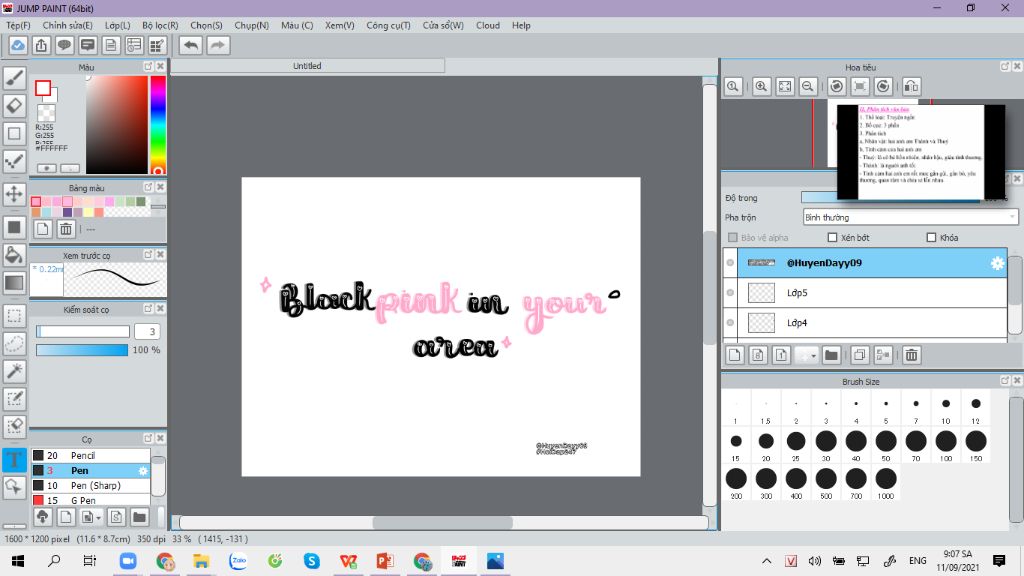Screen dimensions: 1024x576
Task: Open PowerPoint from taskbar
Action: click(385, 561)
